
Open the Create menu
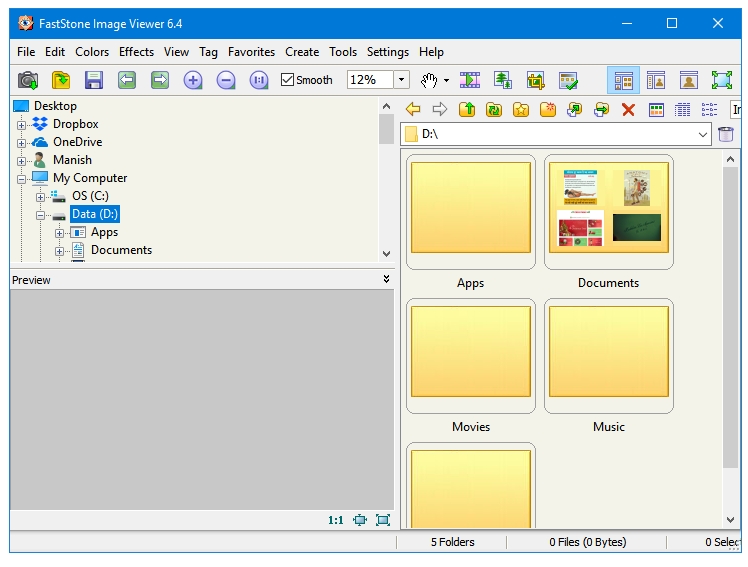(302, 52)
